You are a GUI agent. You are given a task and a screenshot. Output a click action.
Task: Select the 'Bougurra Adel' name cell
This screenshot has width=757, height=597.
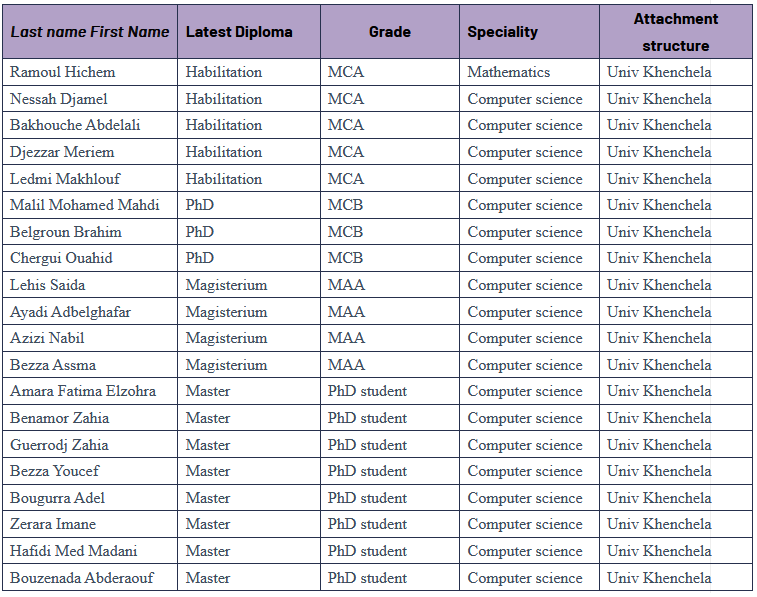tap(57, 498)
